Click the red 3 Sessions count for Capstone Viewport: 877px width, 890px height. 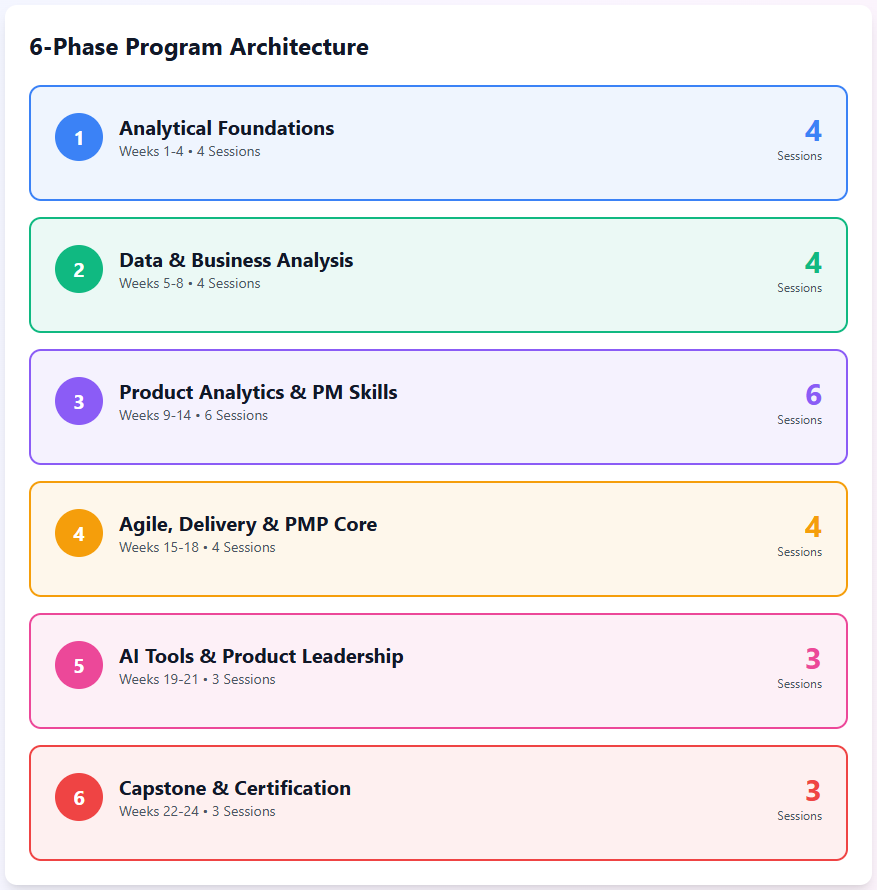pos(812,792)
